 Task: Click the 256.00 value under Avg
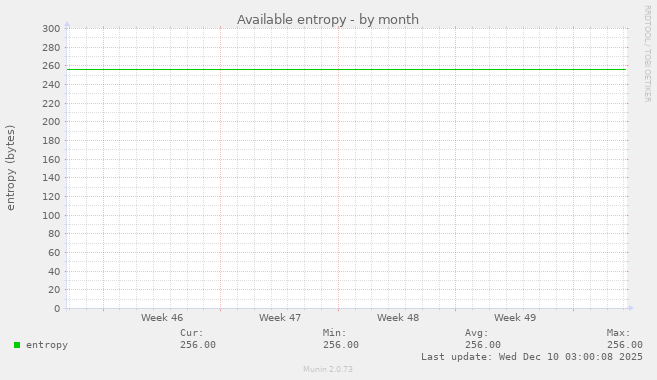pos(483,345)
